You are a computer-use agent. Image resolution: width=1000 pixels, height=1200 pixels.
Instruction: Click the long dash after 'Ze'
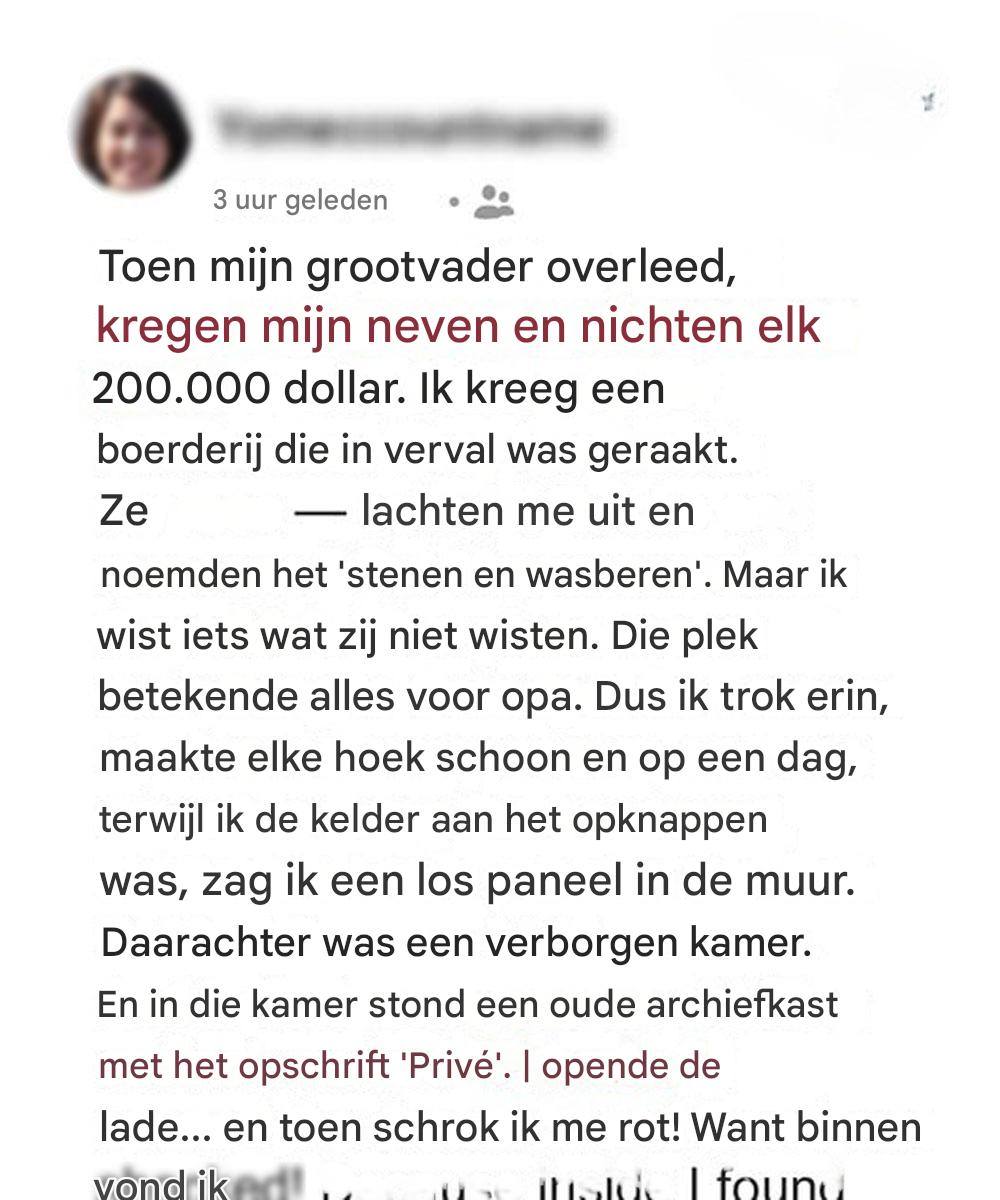321,512
